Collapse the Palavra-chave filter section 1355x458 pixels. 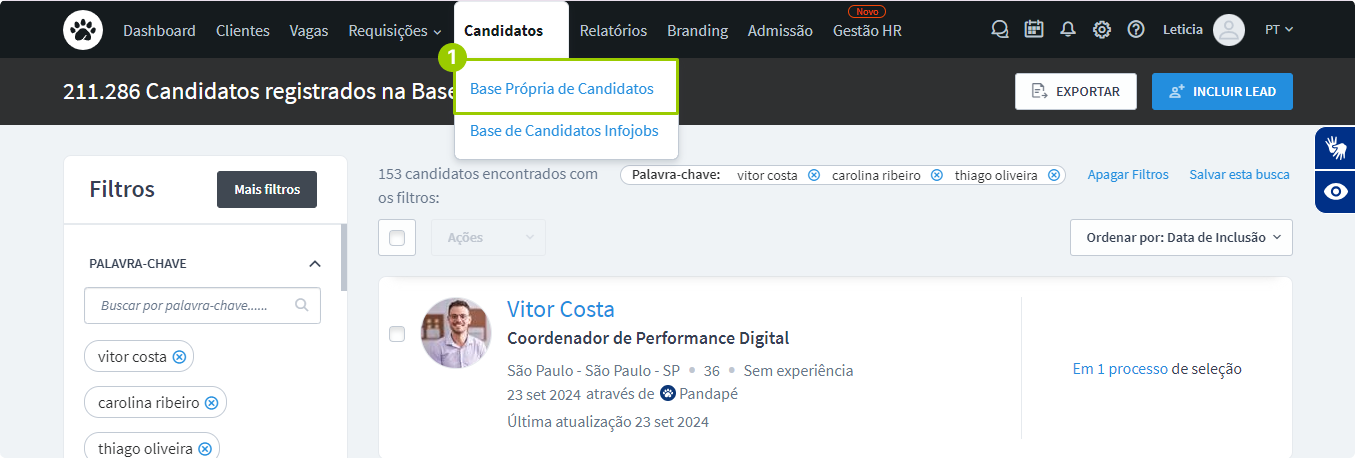tap(315, 264)
